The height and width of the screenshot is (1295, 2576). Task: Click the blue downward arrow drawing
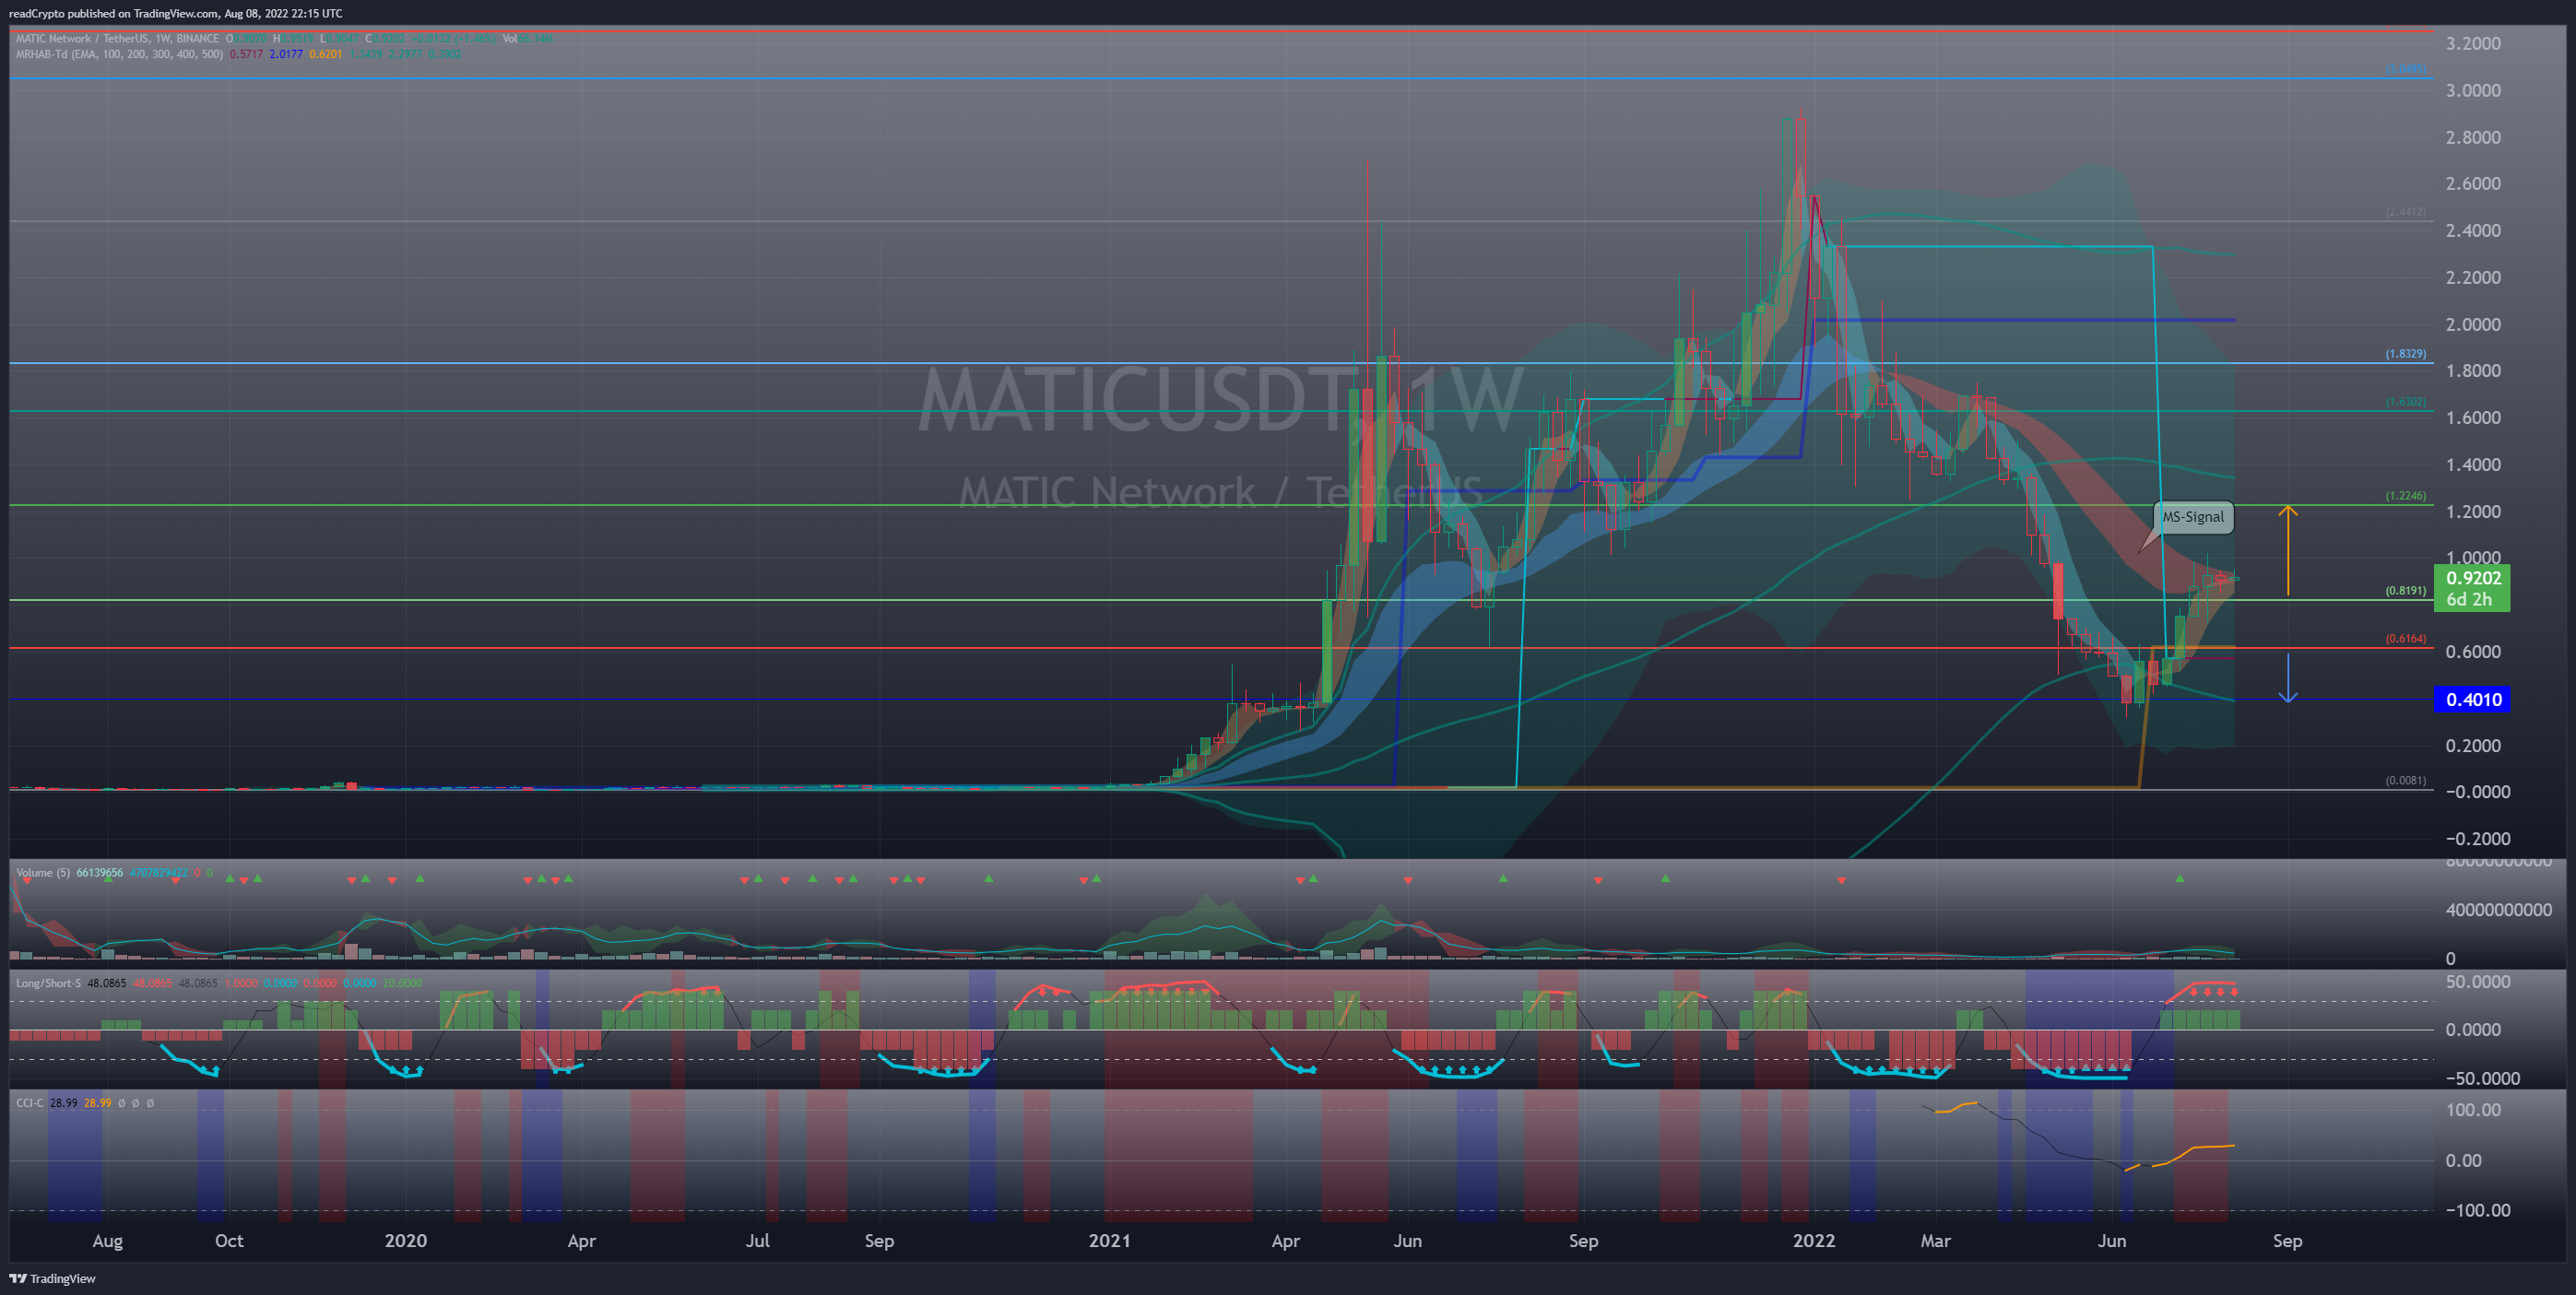pyautogui.click(x=2288, y=678)
